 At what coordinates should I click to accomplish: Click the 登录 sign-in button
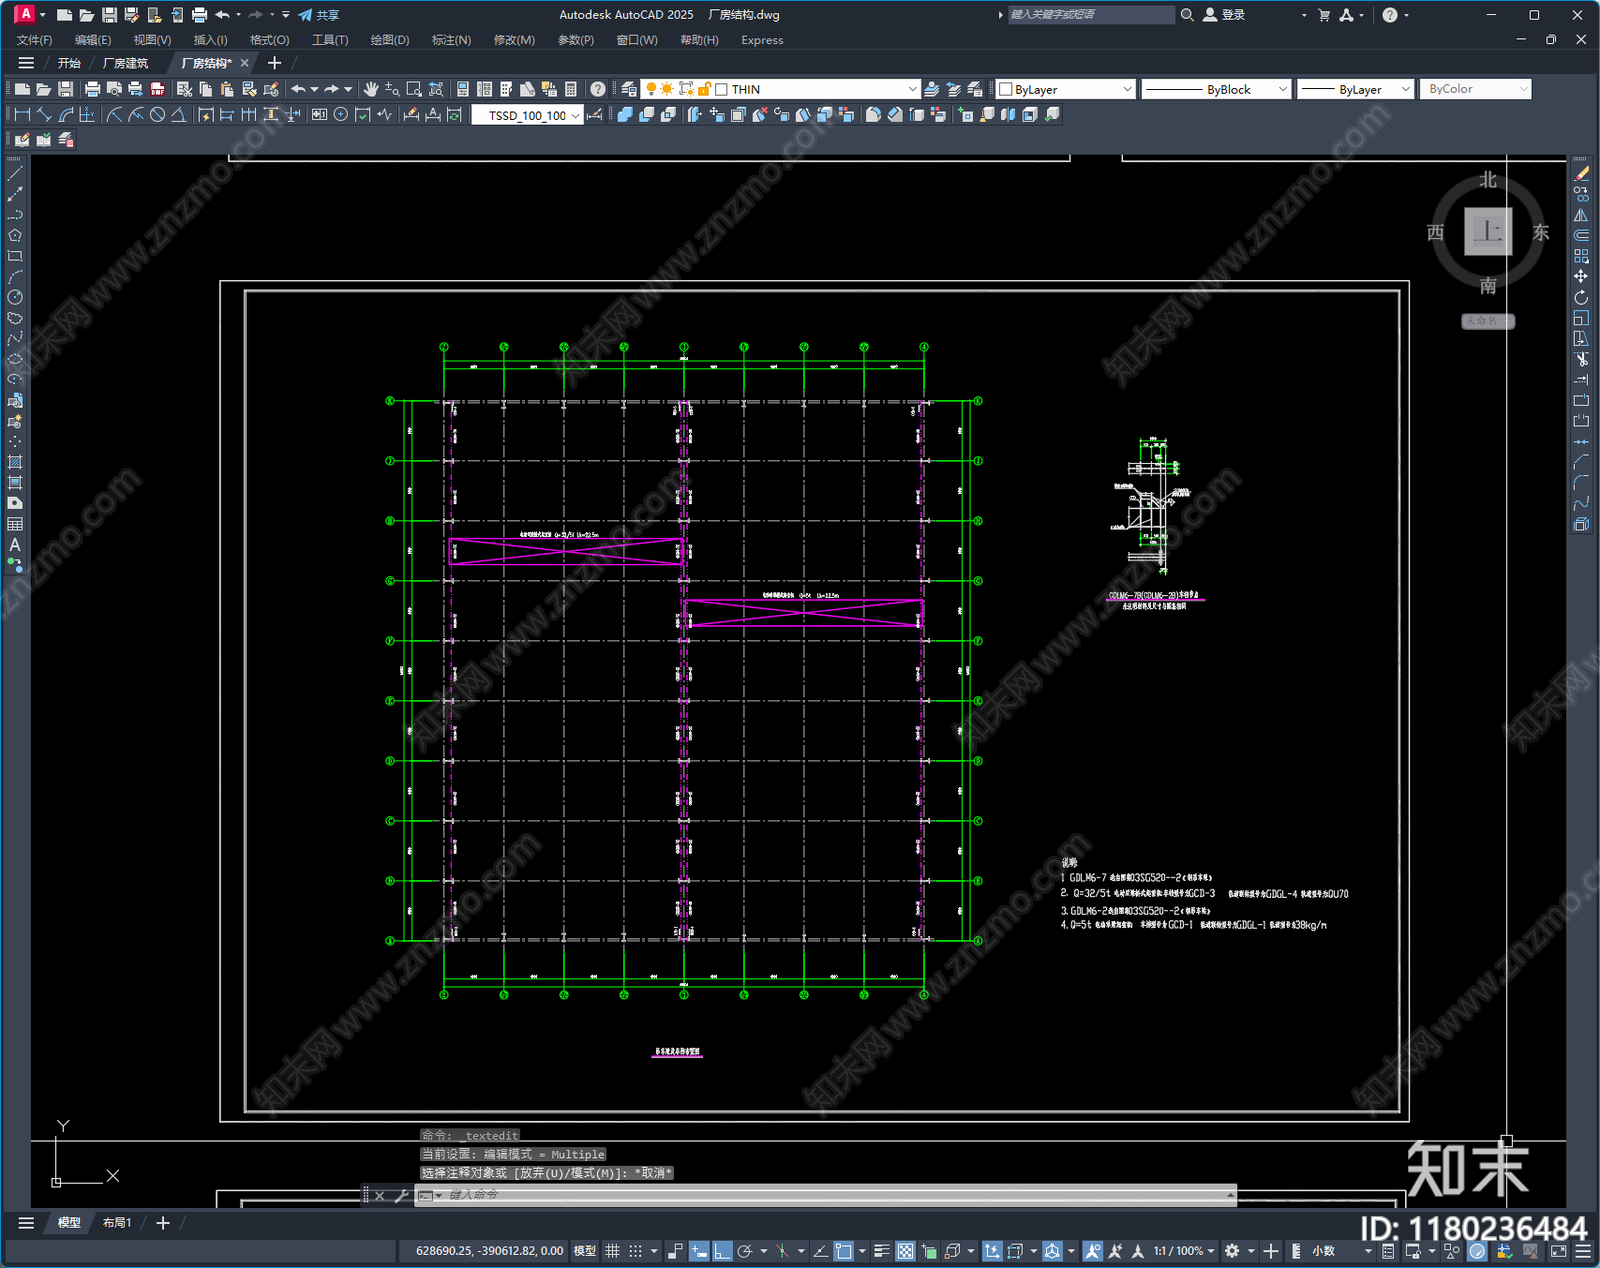coord(1225,15)
